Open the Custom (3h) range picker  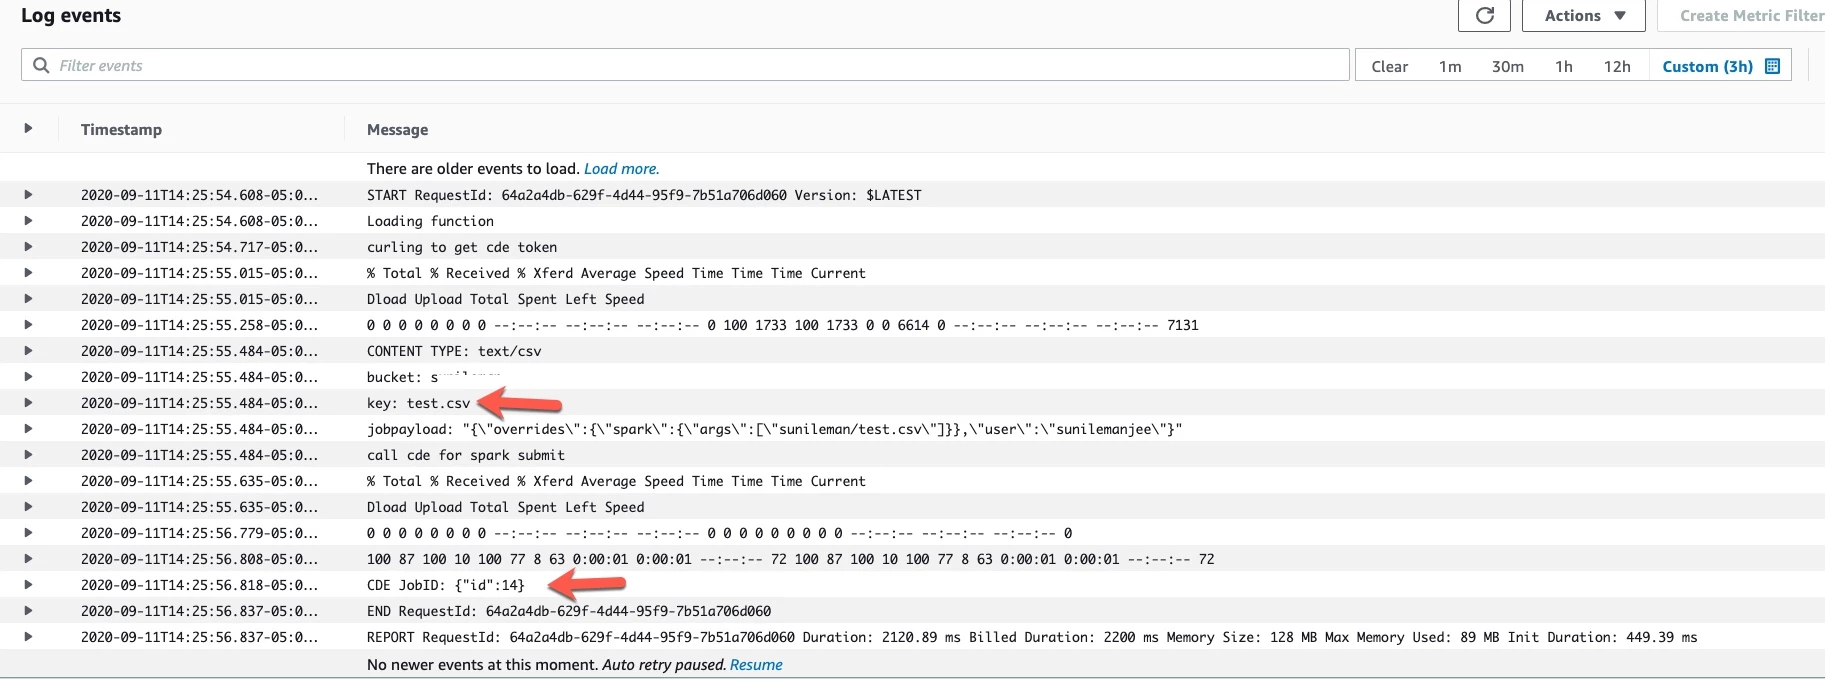pyautogui.click(x=1720, y=66)
